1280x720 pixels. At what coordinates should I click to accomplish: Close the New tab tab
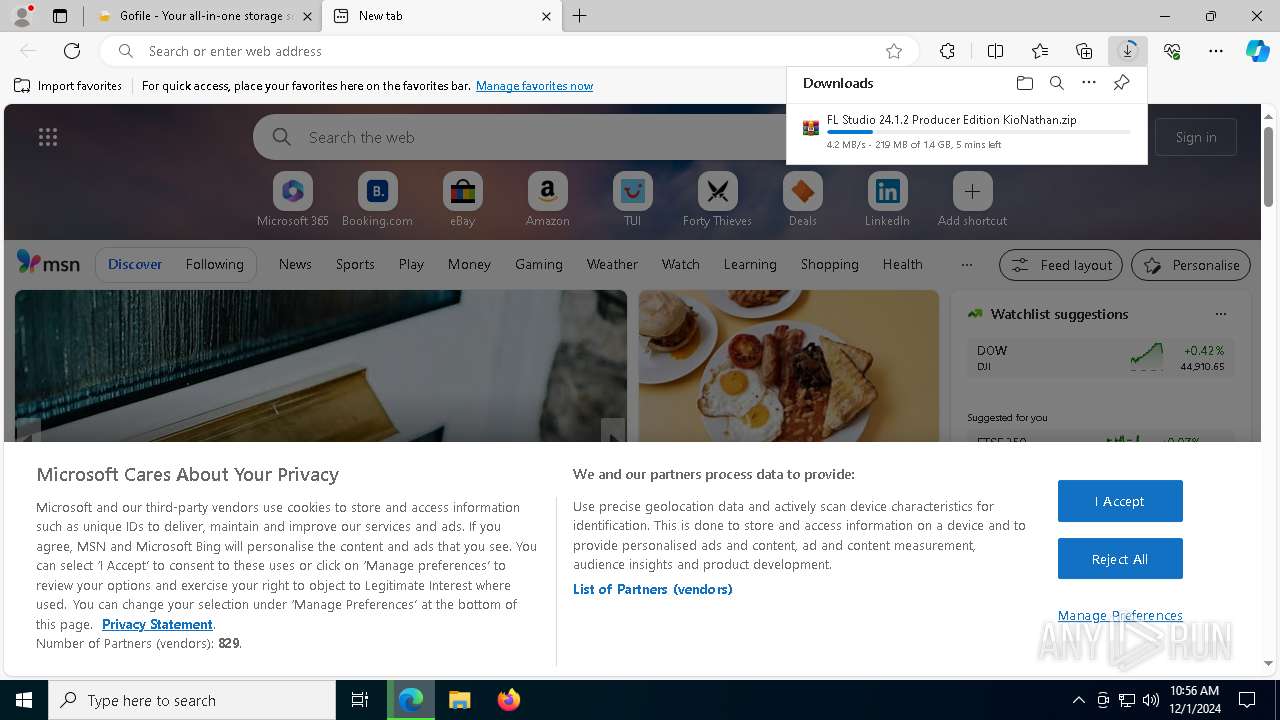point(546,16)
